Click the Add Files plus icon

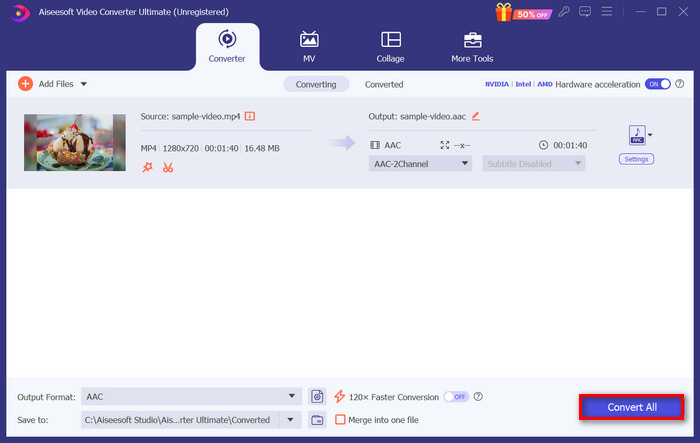(x=25, y=84)
